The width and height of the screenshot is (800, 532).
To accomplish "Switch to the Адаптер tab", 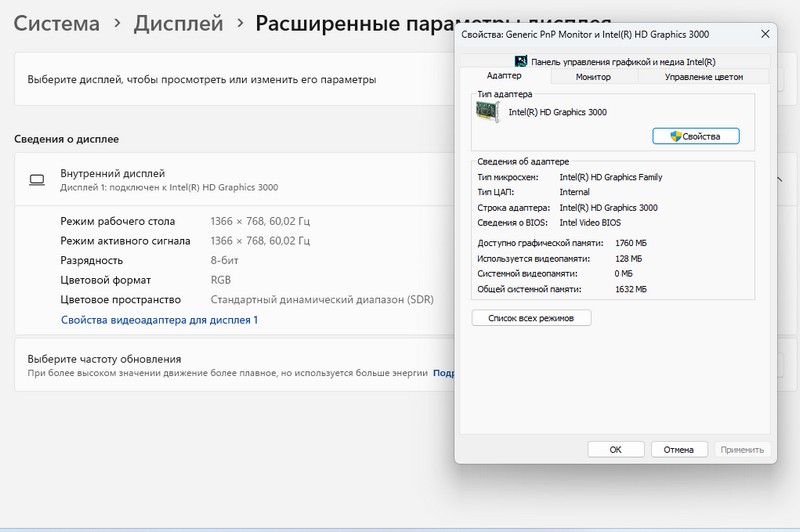I will [x=504, y=76].
